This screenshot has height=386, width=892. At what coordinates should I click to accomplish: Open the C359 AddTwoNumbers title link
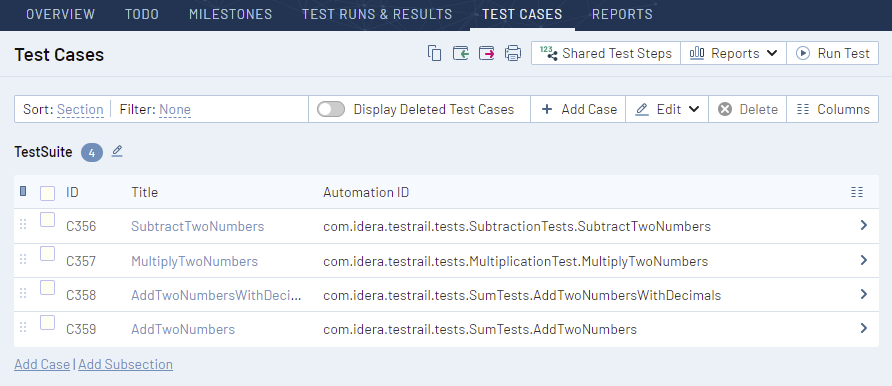tap(183, 329)
